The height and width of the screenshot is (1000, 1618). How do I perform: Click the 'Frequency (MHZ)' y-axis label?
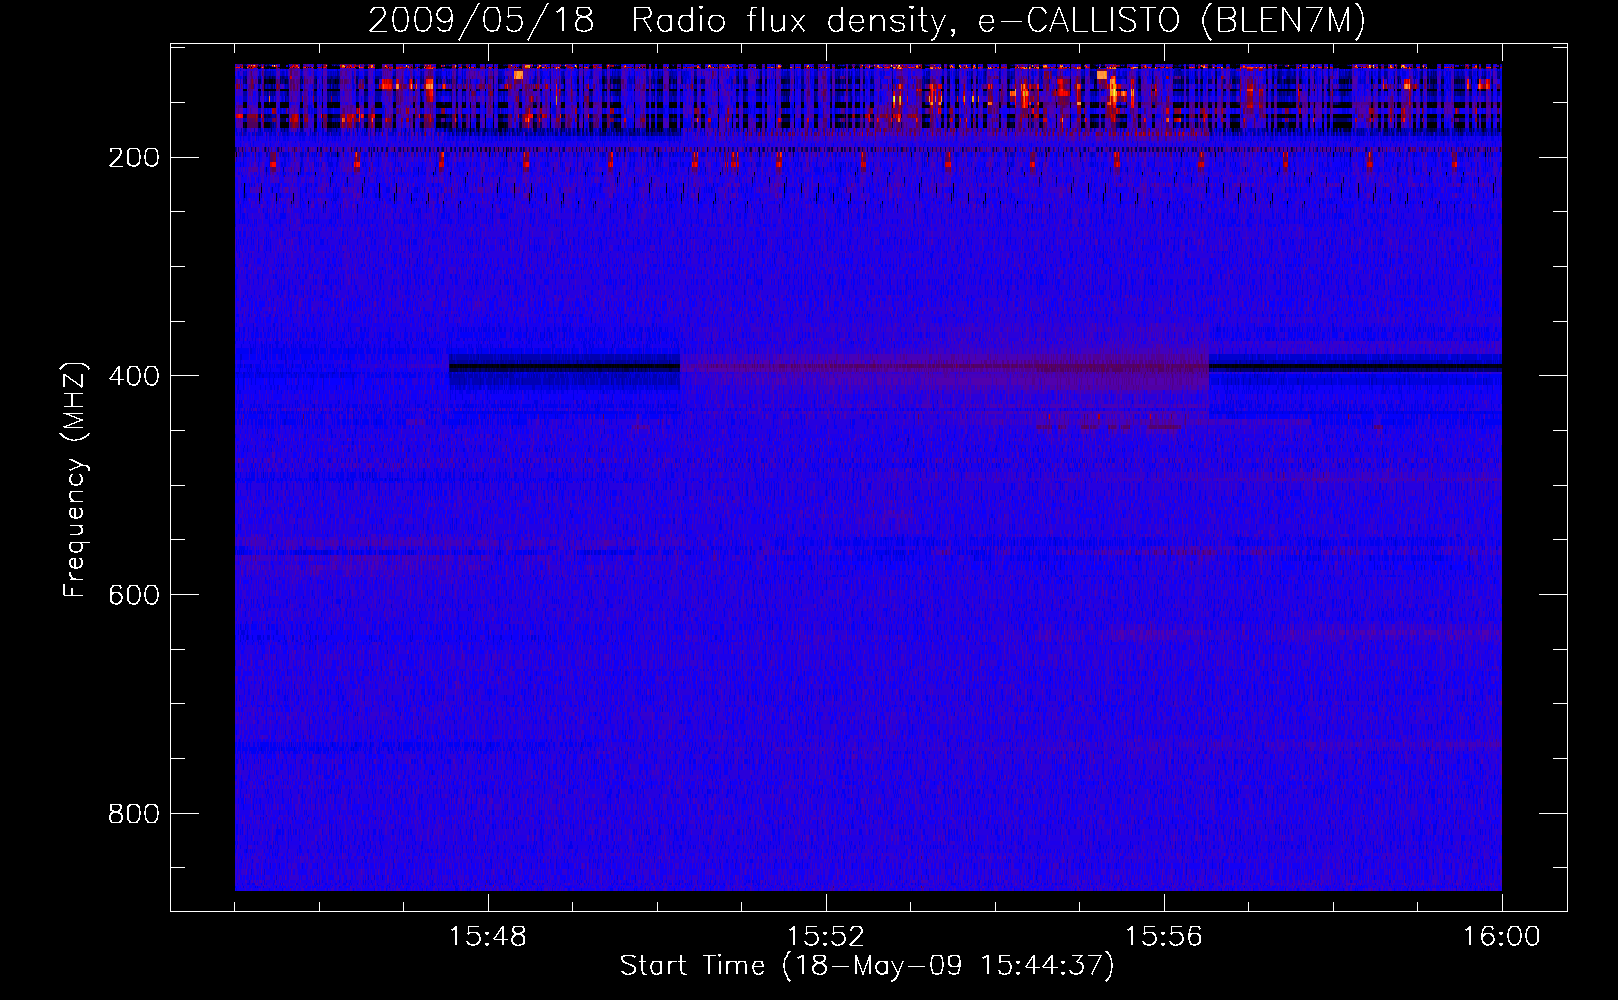click(75, 479)
